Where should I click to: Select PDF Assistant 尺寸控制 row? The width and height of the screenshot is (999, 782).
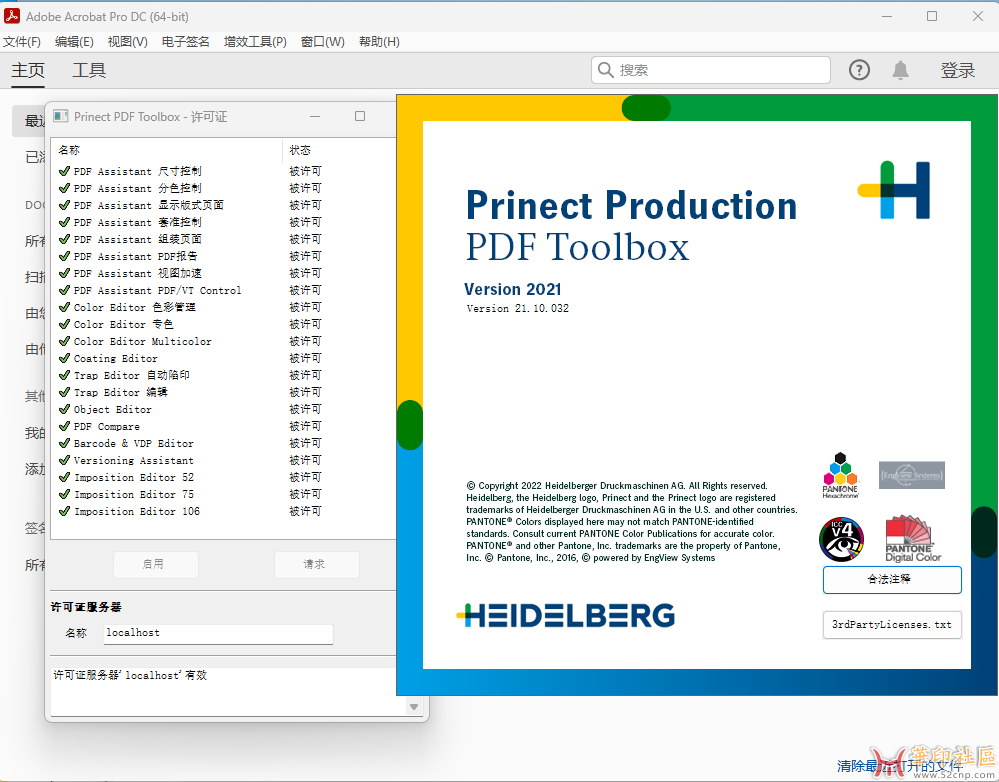[224, 171]
